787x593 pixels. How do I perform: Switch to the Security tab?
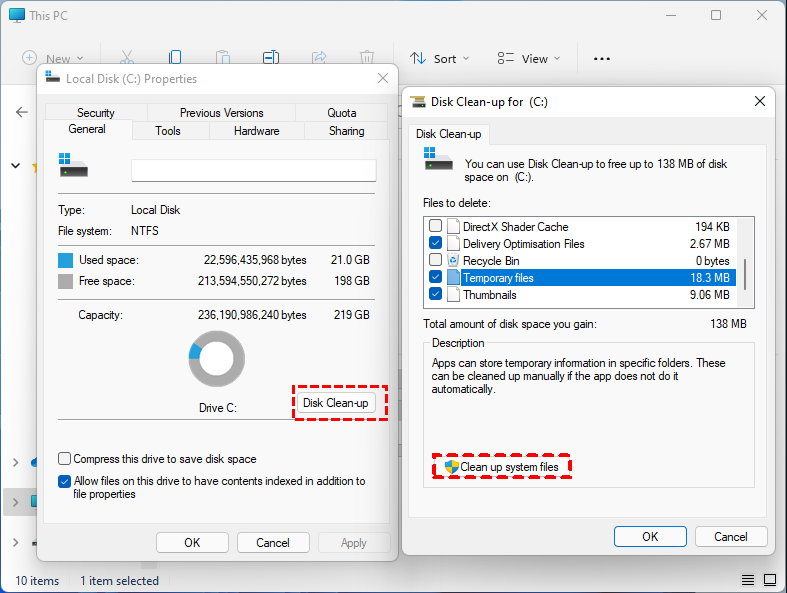[96, 112]
